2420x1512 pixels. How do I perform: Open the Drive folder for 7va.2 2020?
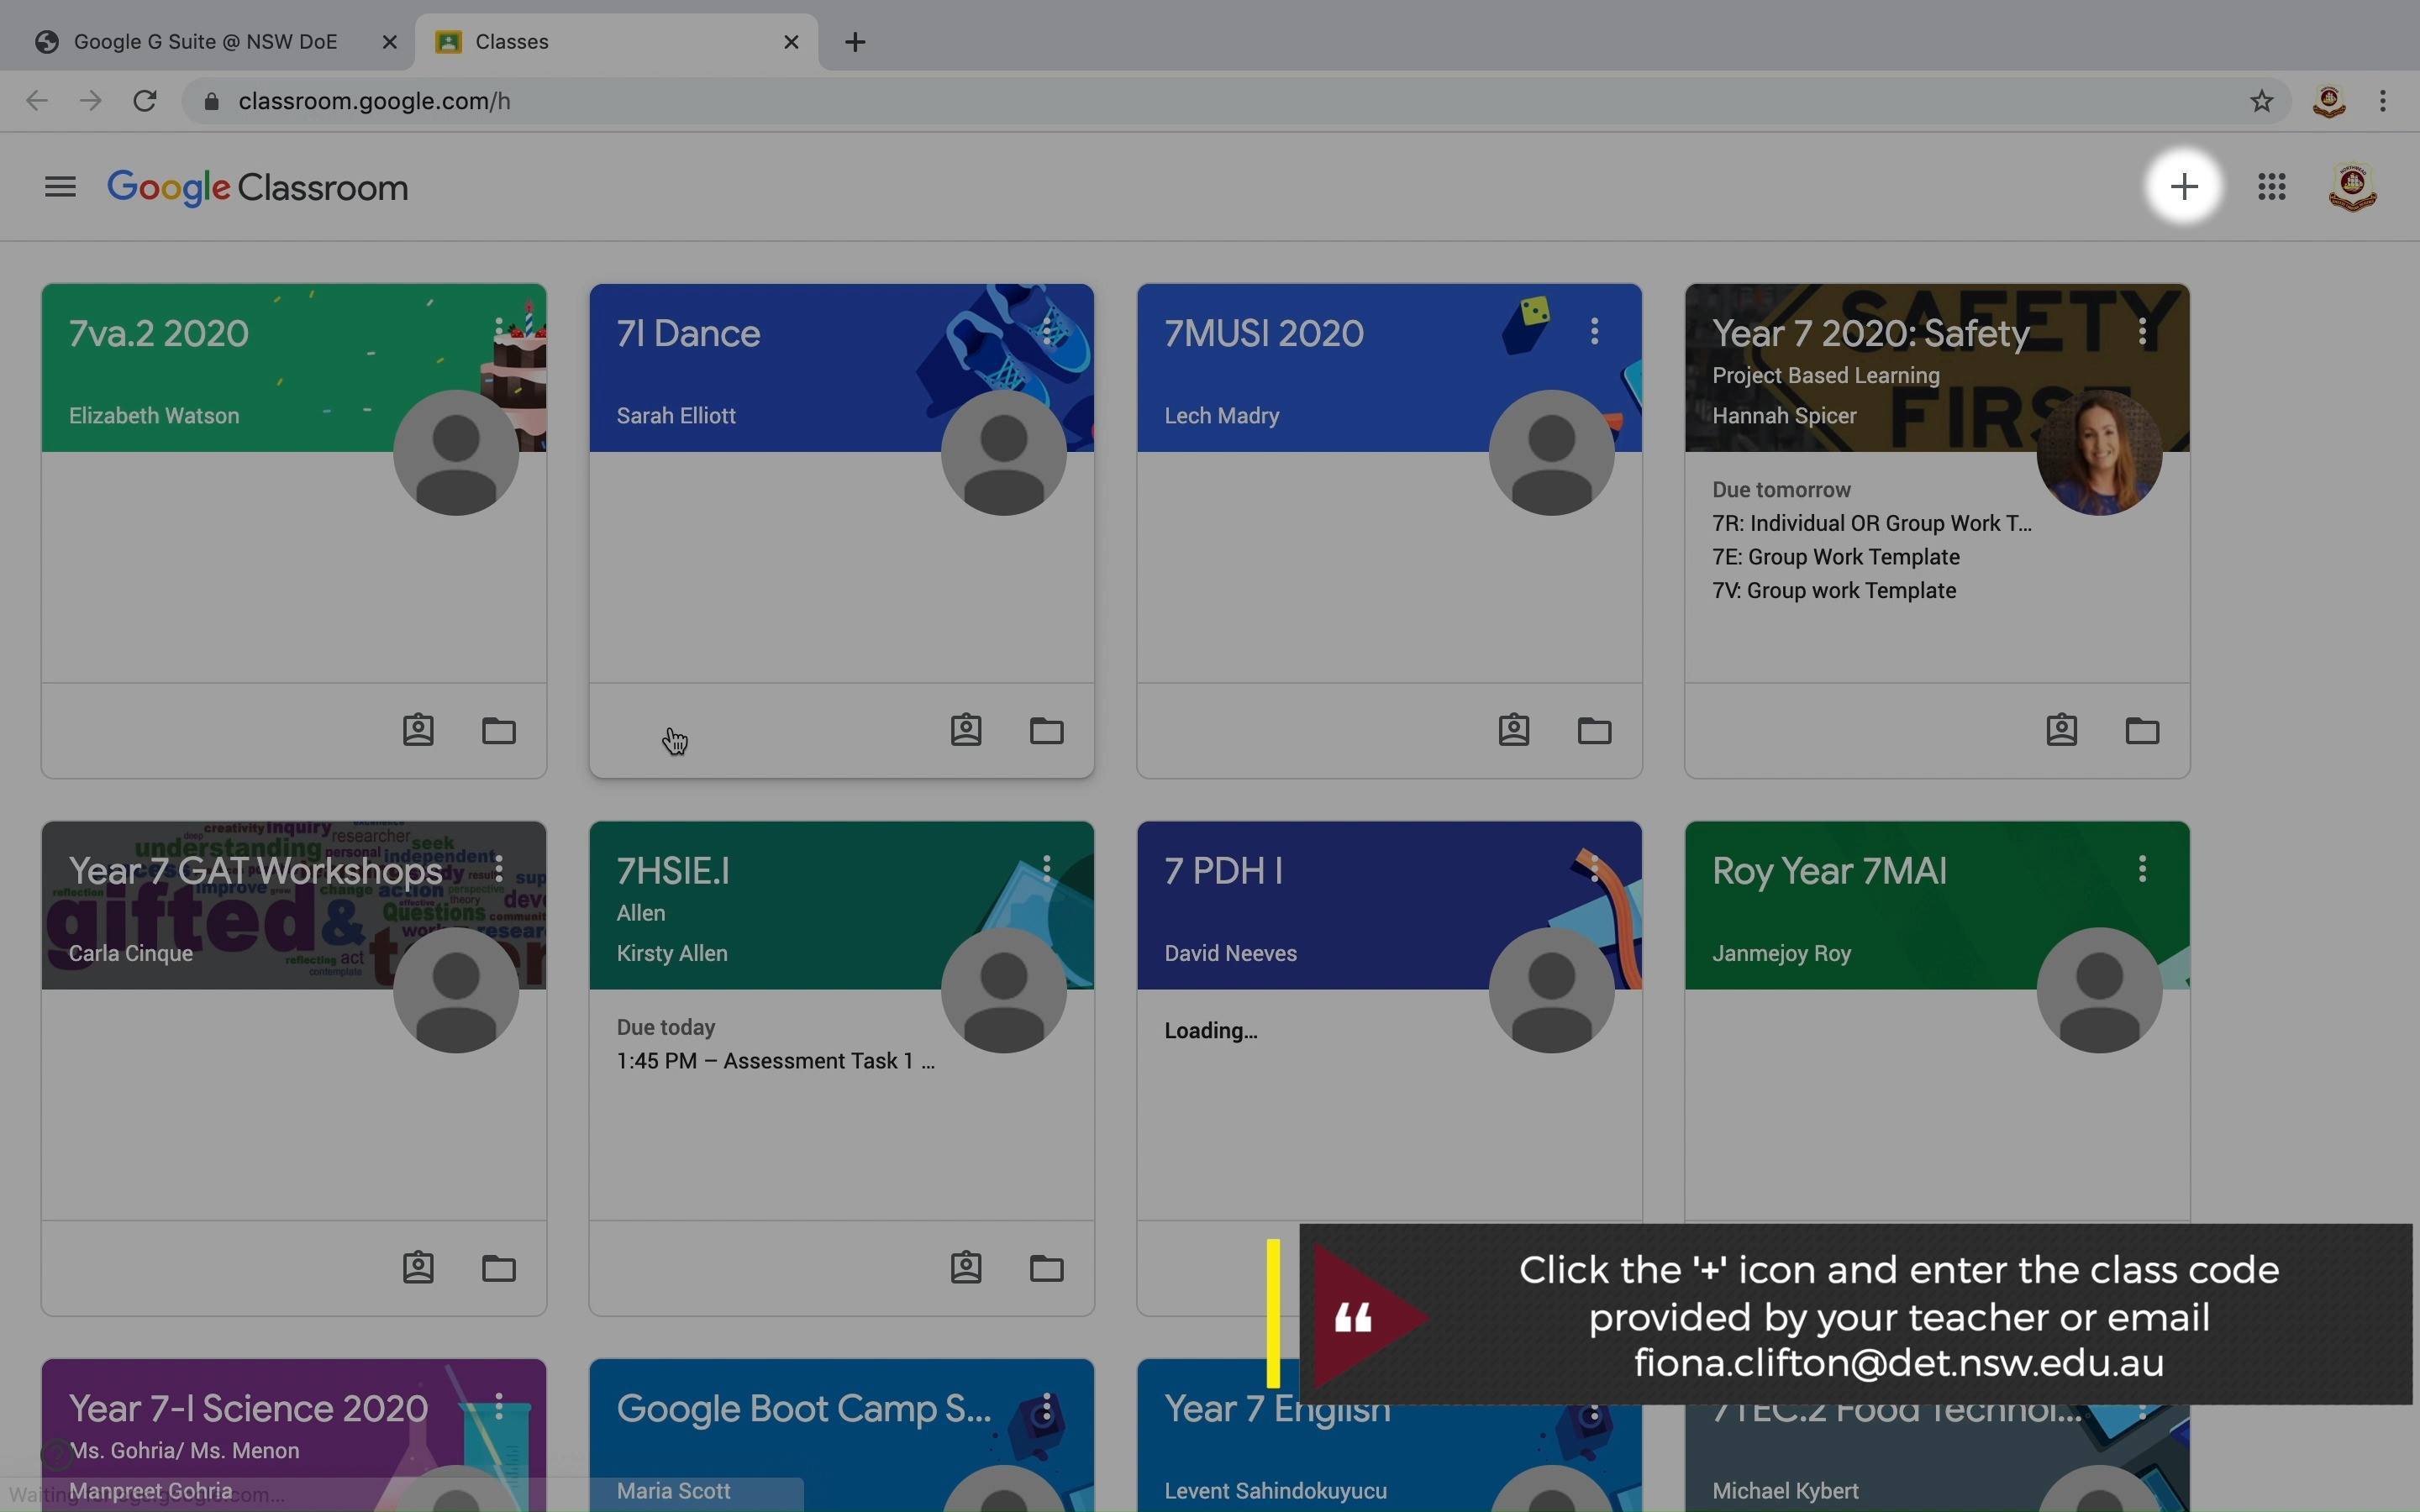click(x=499, y=730)
